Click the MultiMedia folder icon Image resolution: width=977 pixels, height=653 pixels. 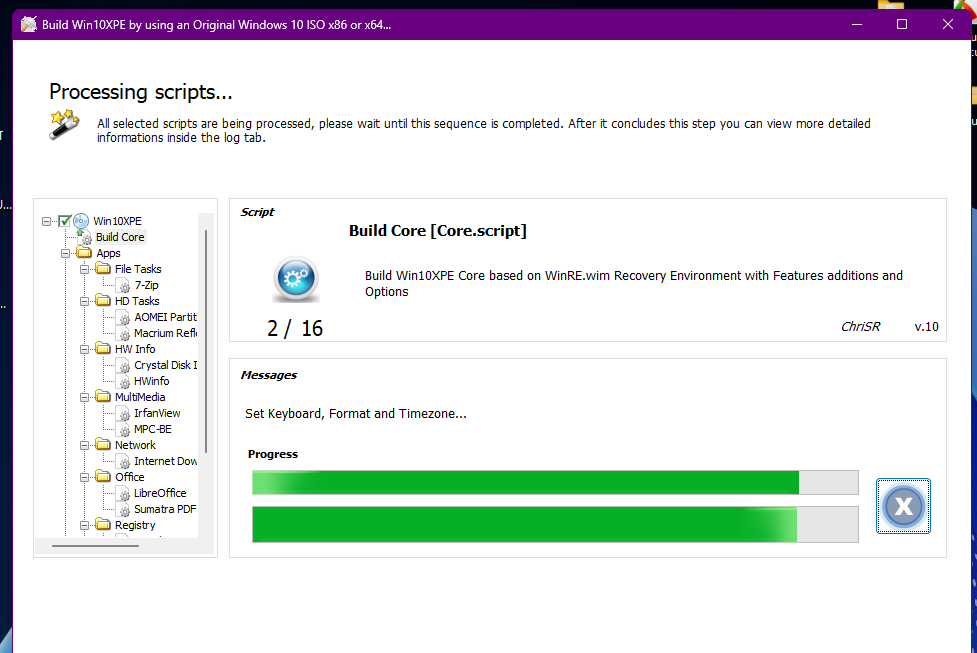(103, 396)
